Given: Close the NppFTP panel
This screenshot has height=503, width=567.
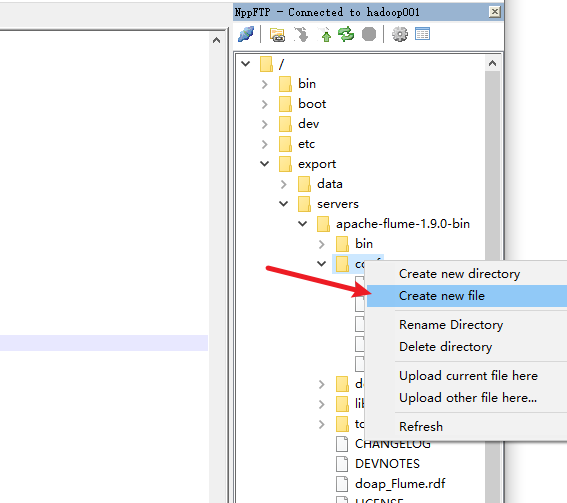Looking at the screenshot, I should click(495, 12).
